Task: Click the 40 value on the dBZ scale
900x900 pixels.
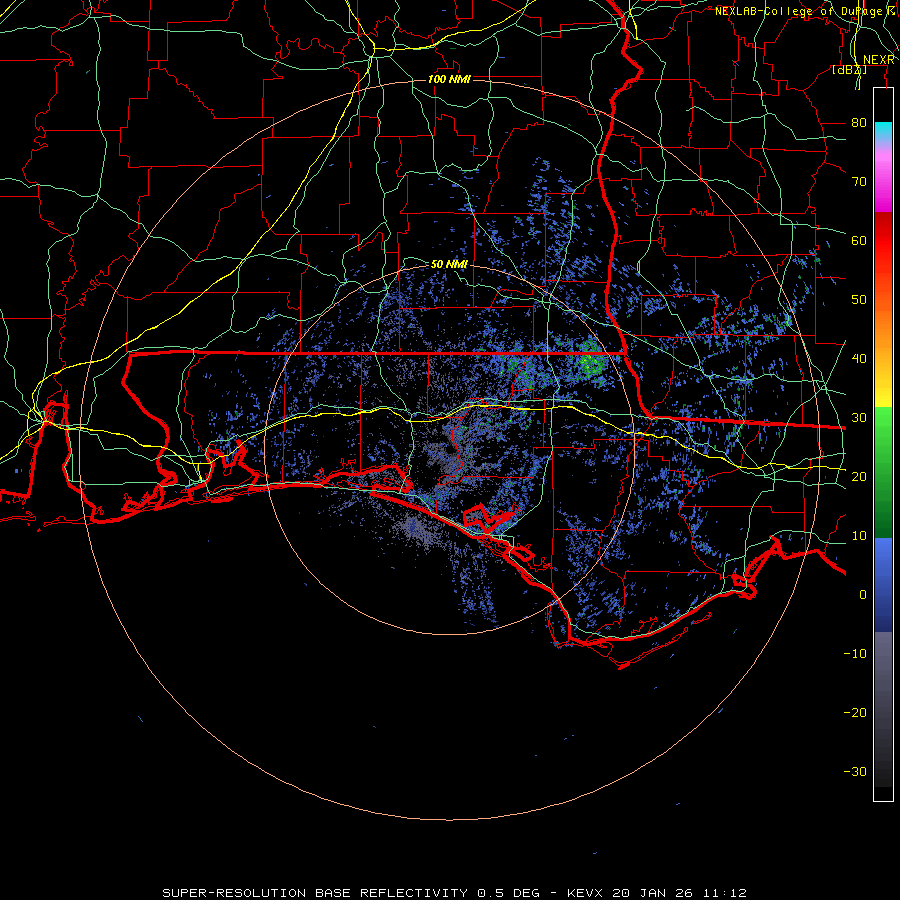Action: [x=859, y=359]
